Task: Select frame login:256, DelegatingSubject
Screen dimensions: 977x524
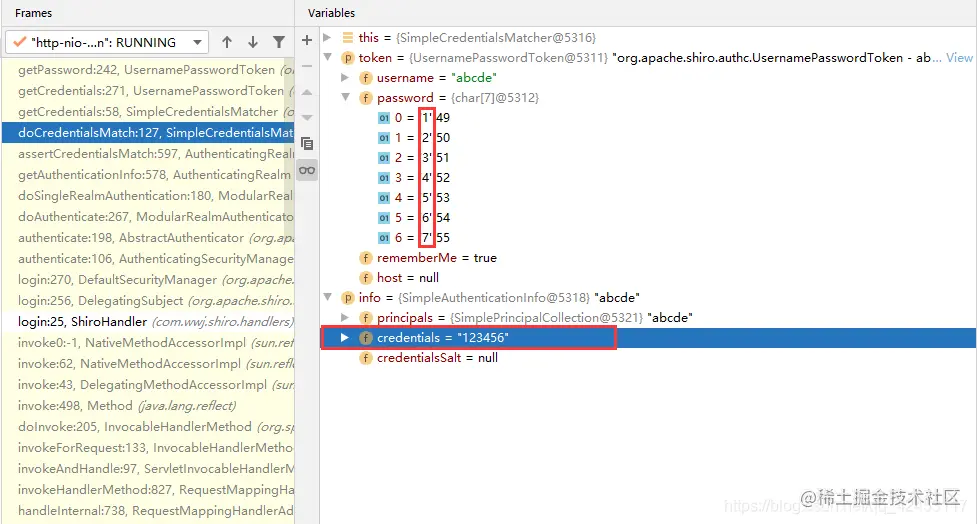Action: (x=148, y=300)
